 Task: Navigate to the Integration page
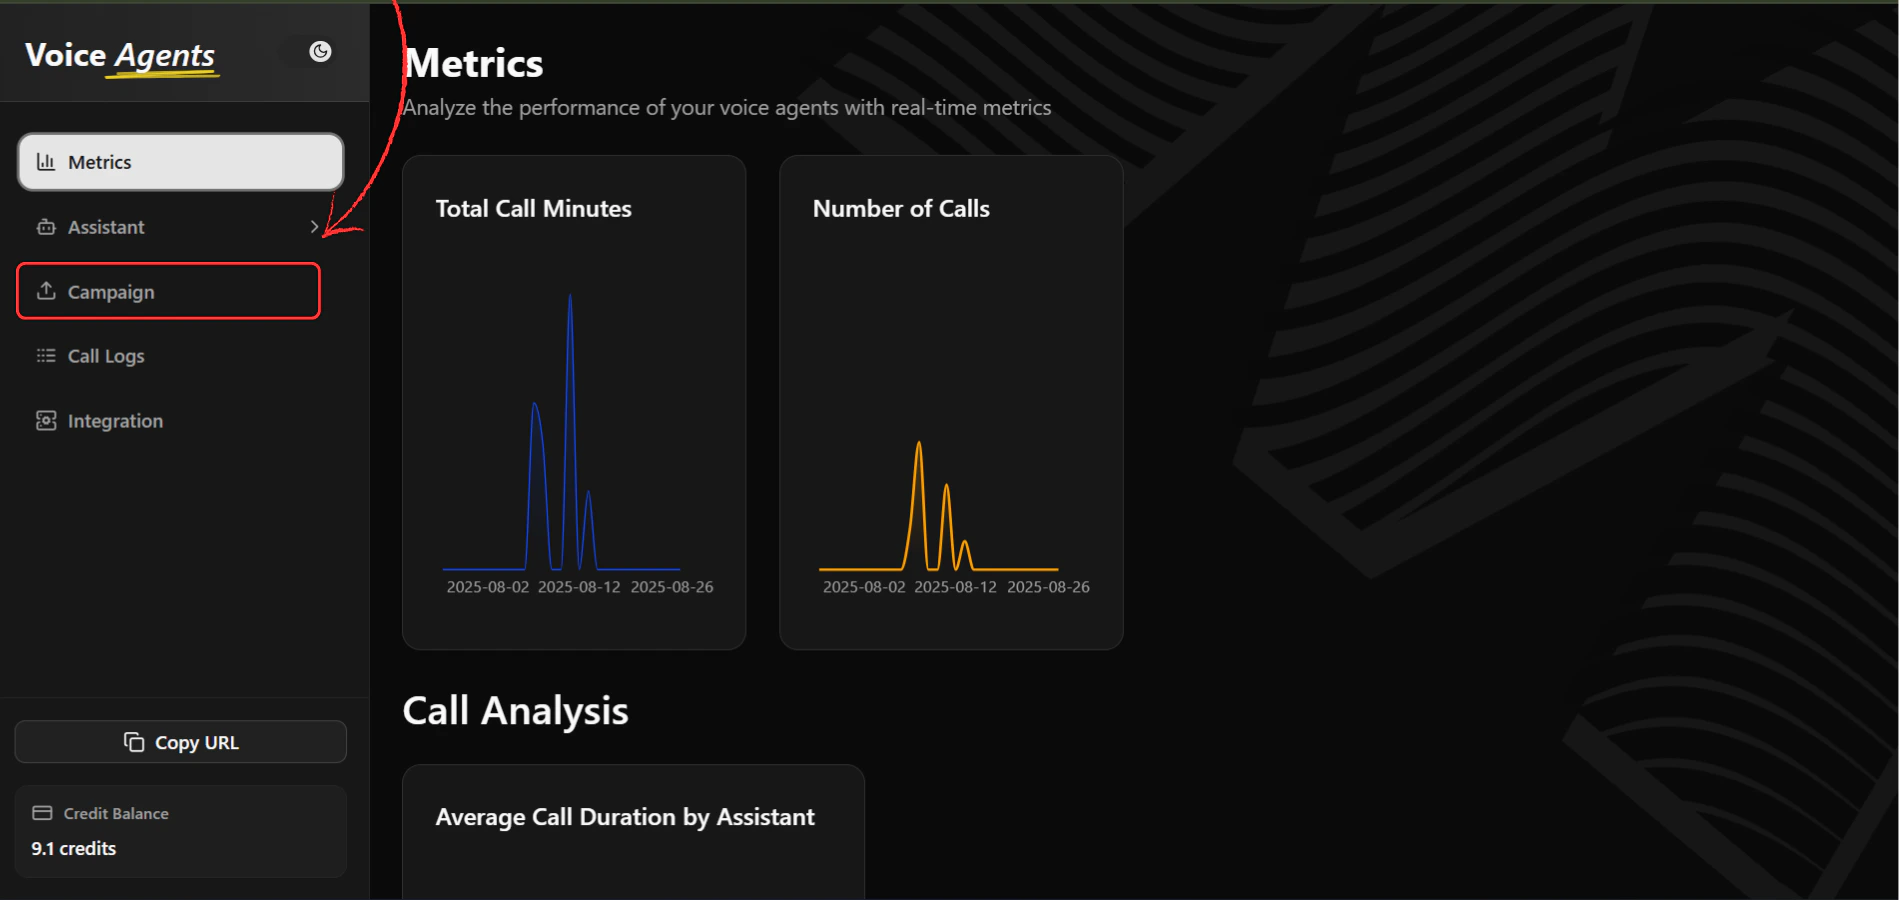[x=115, y=420]
